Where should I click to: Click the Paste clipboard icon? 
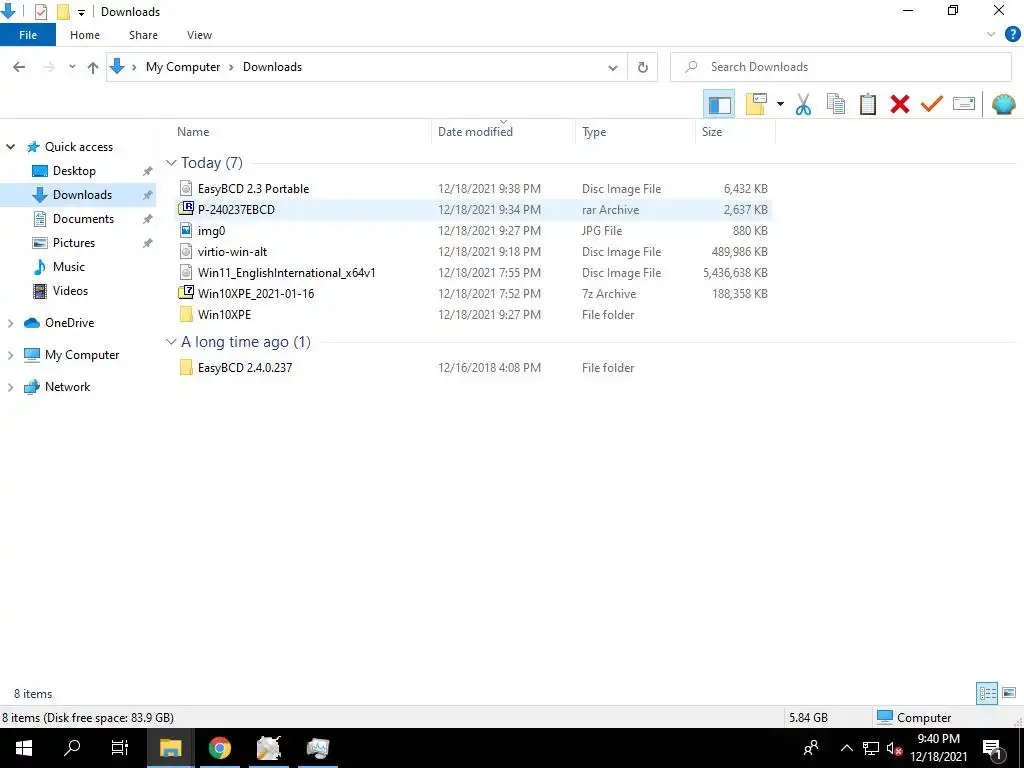[867, 104]
